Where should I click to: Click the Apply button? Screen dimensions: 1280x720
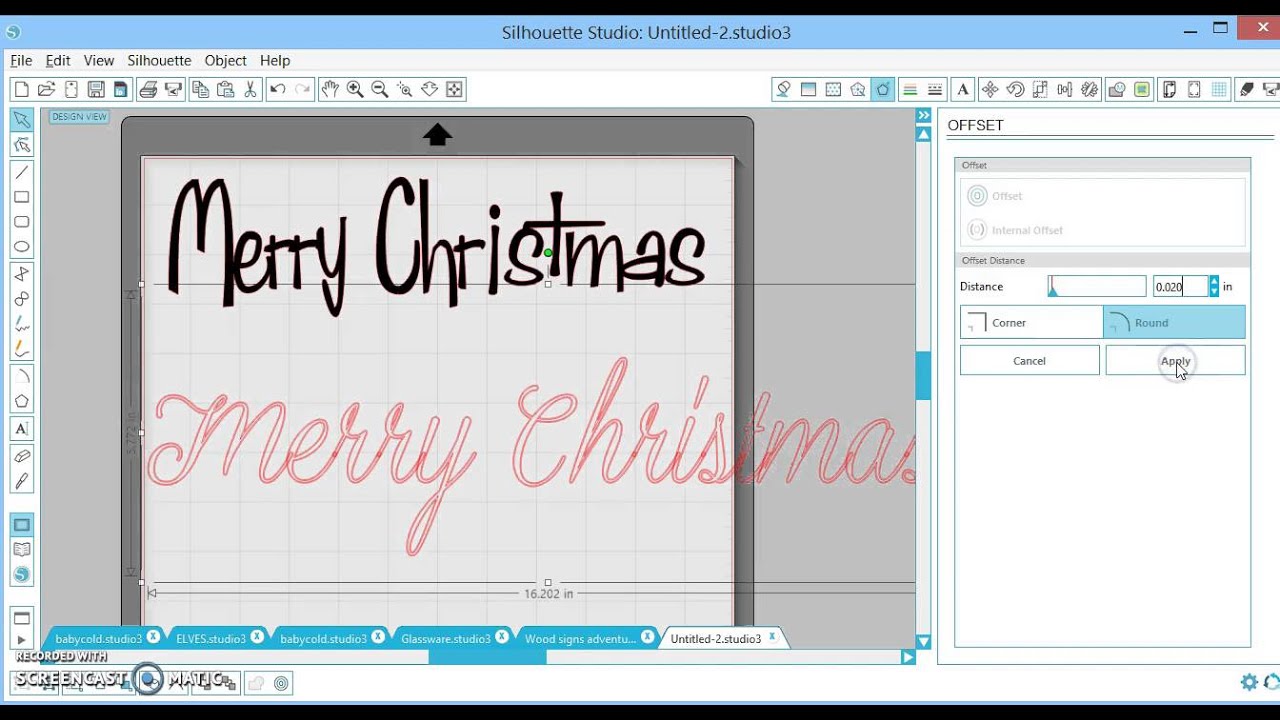[1175, 361]
